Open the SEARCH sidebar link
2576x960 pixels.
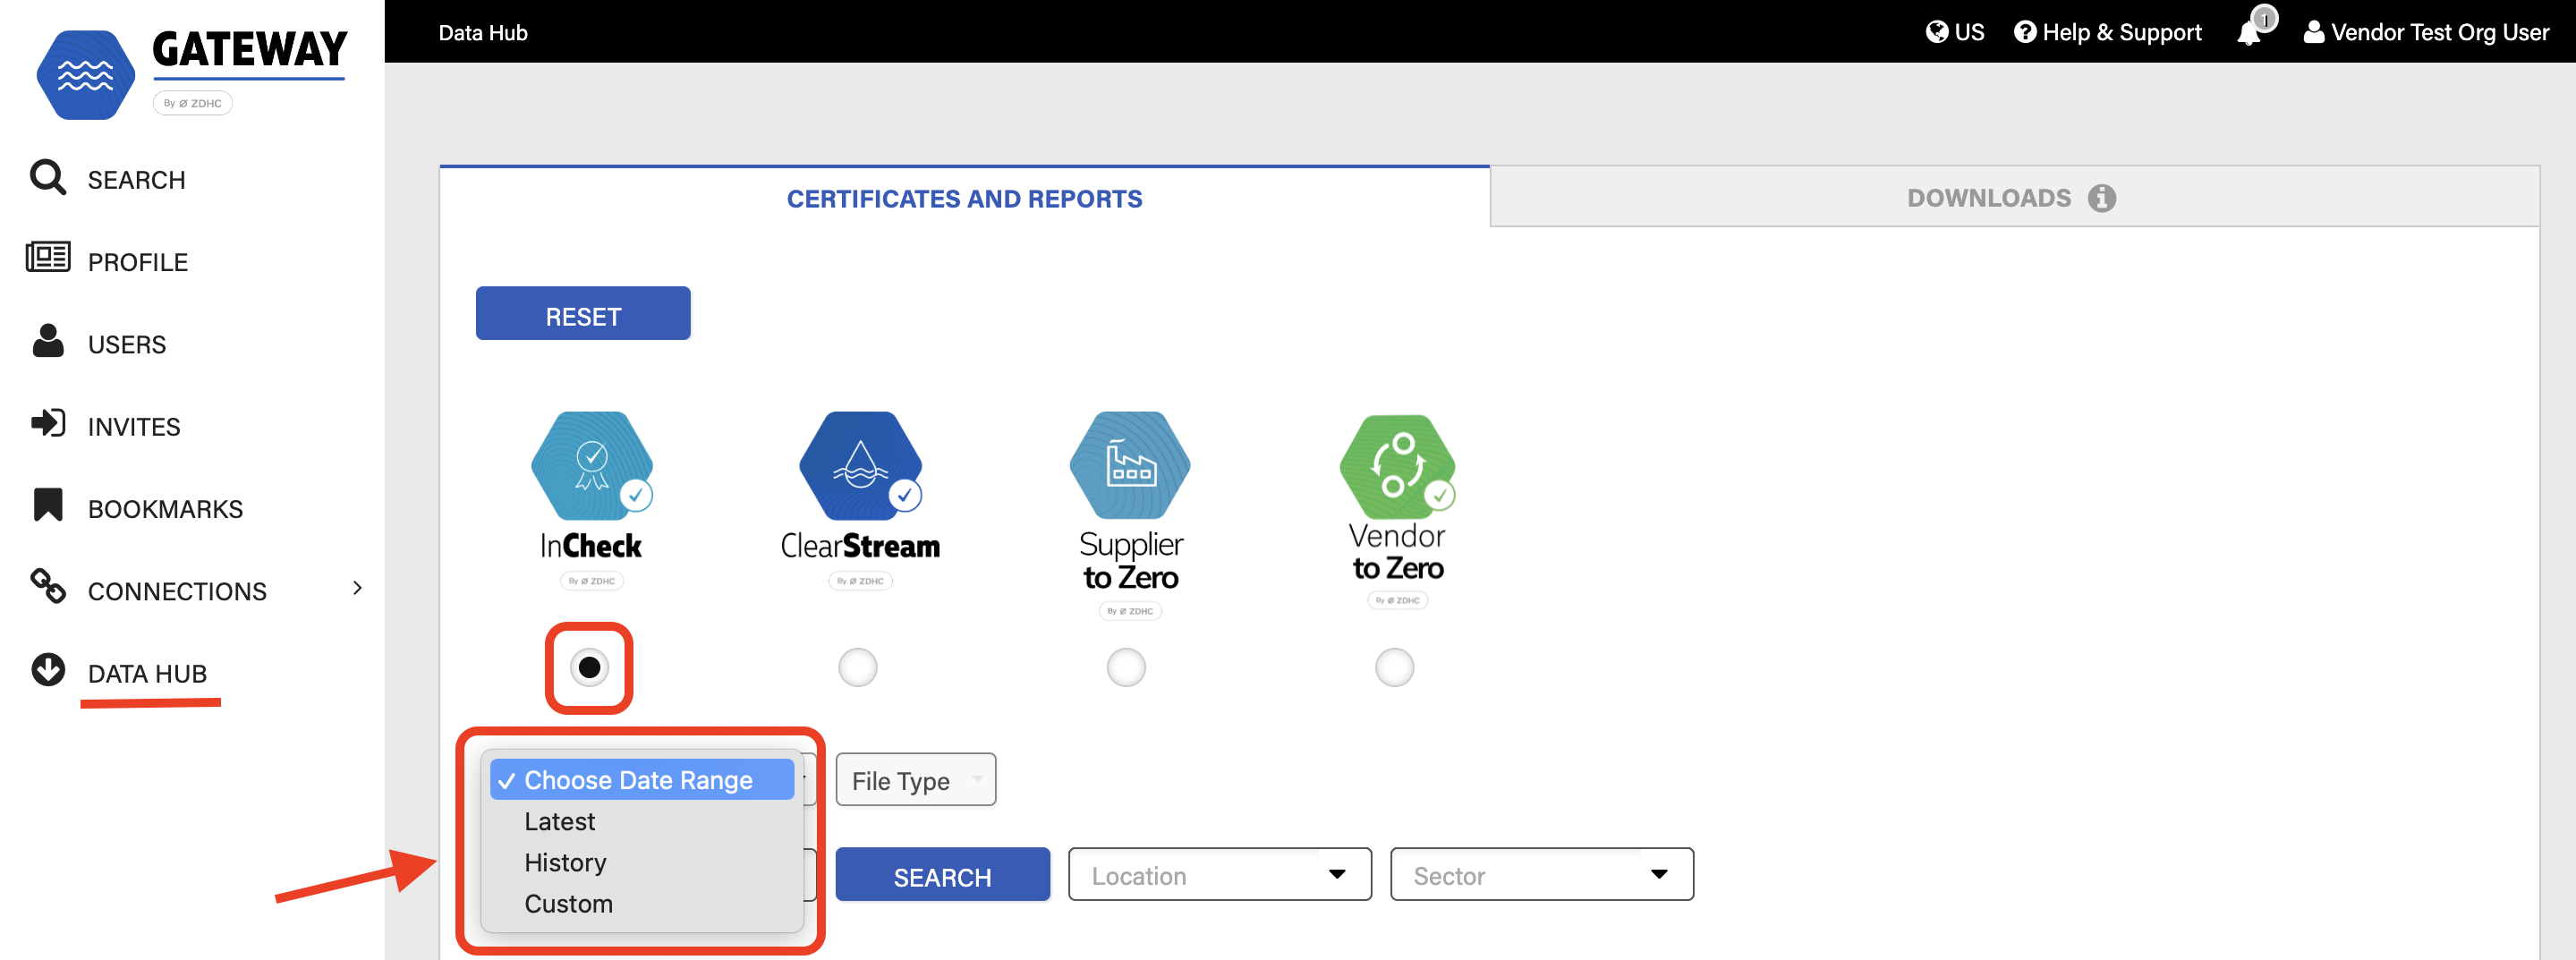[136, 180]
